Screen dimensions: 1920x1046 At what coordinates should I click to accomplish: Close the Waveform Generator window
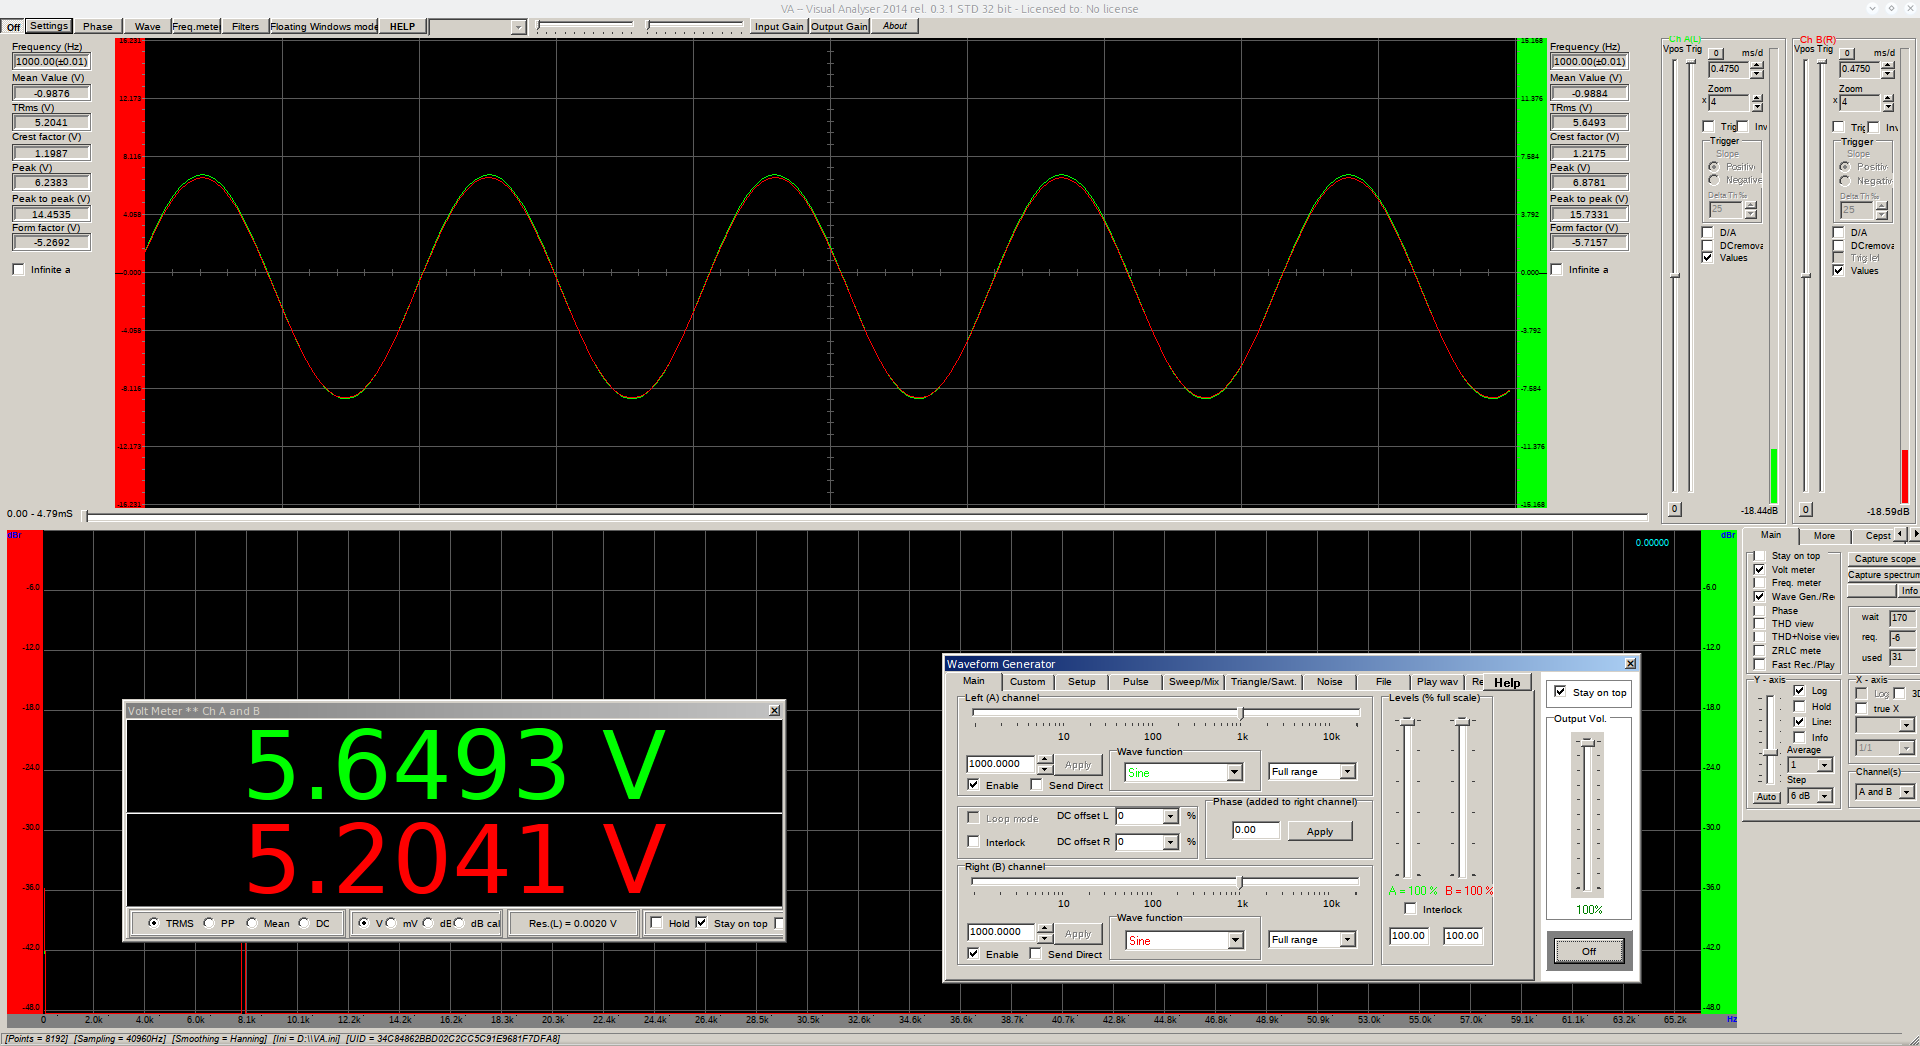(x=1630, y=664)
